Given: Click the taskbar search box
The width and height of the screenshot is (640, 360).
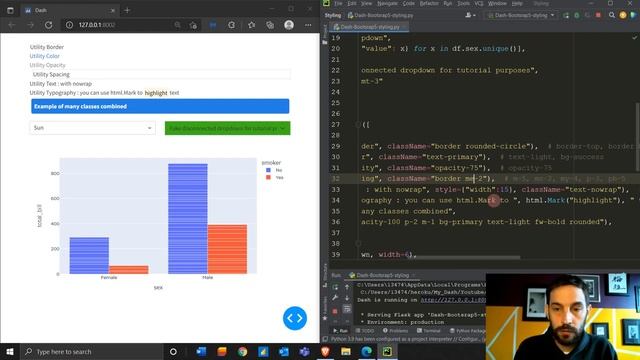Looking at the screenshot, I should [x=92, y=351].
